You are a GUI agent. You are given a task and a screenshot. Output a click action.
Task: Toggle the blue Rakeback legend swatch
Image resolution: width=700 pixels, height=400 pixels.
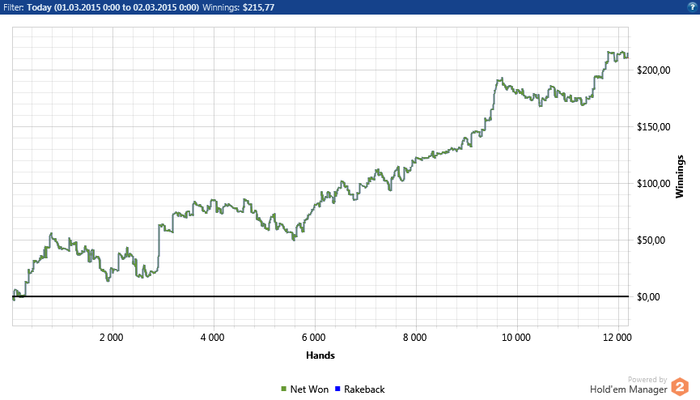pos(338,389)
